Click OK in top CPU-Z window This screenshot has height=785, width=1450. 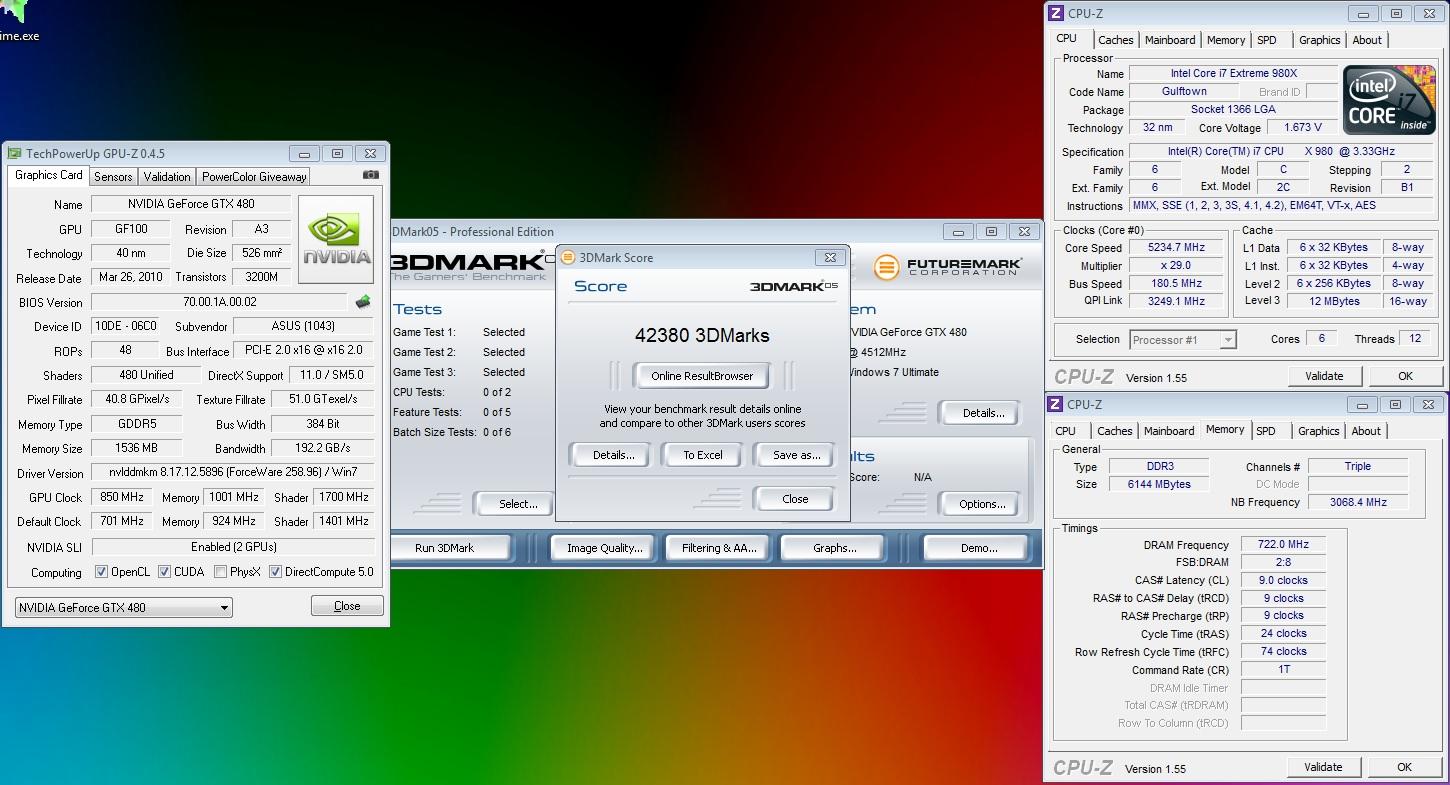(1405, 376)
